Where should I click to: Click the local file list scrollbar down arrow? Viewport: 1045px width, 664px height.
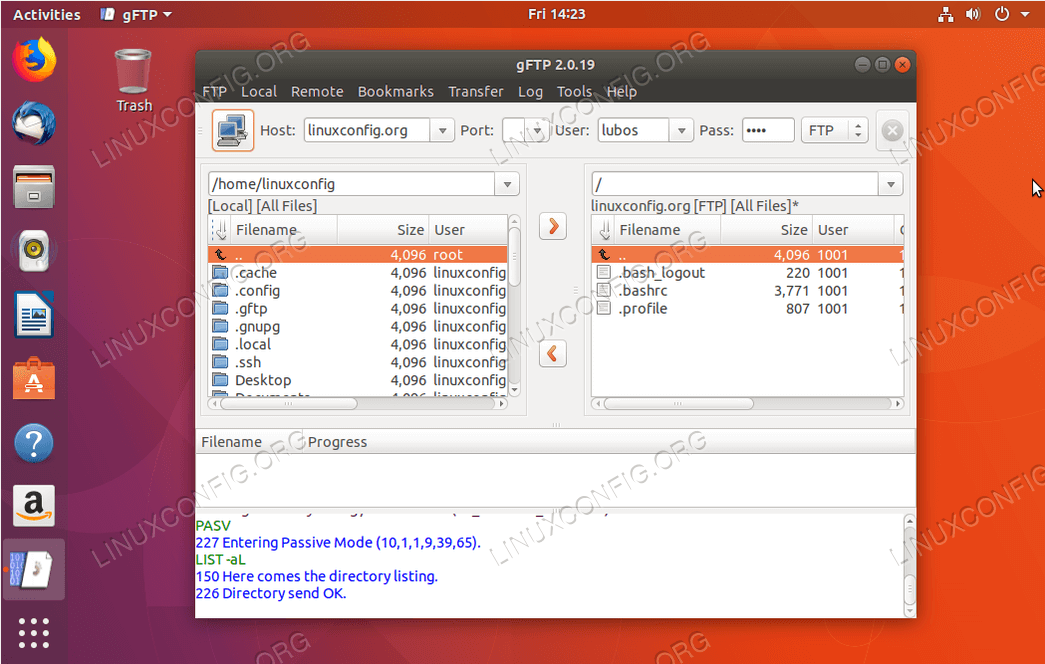pyautogui.click(x=514, y=391)
